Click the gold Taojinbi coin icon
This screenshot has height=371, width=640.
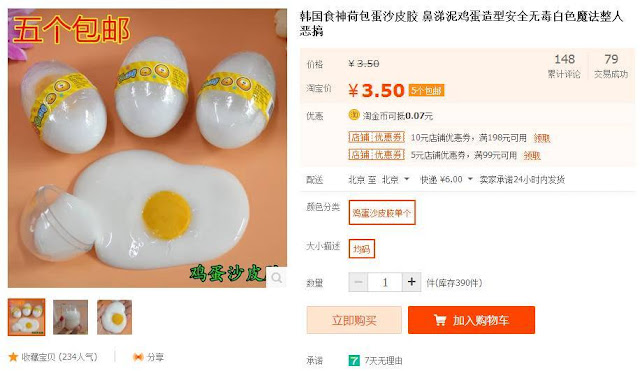[354, 115]
